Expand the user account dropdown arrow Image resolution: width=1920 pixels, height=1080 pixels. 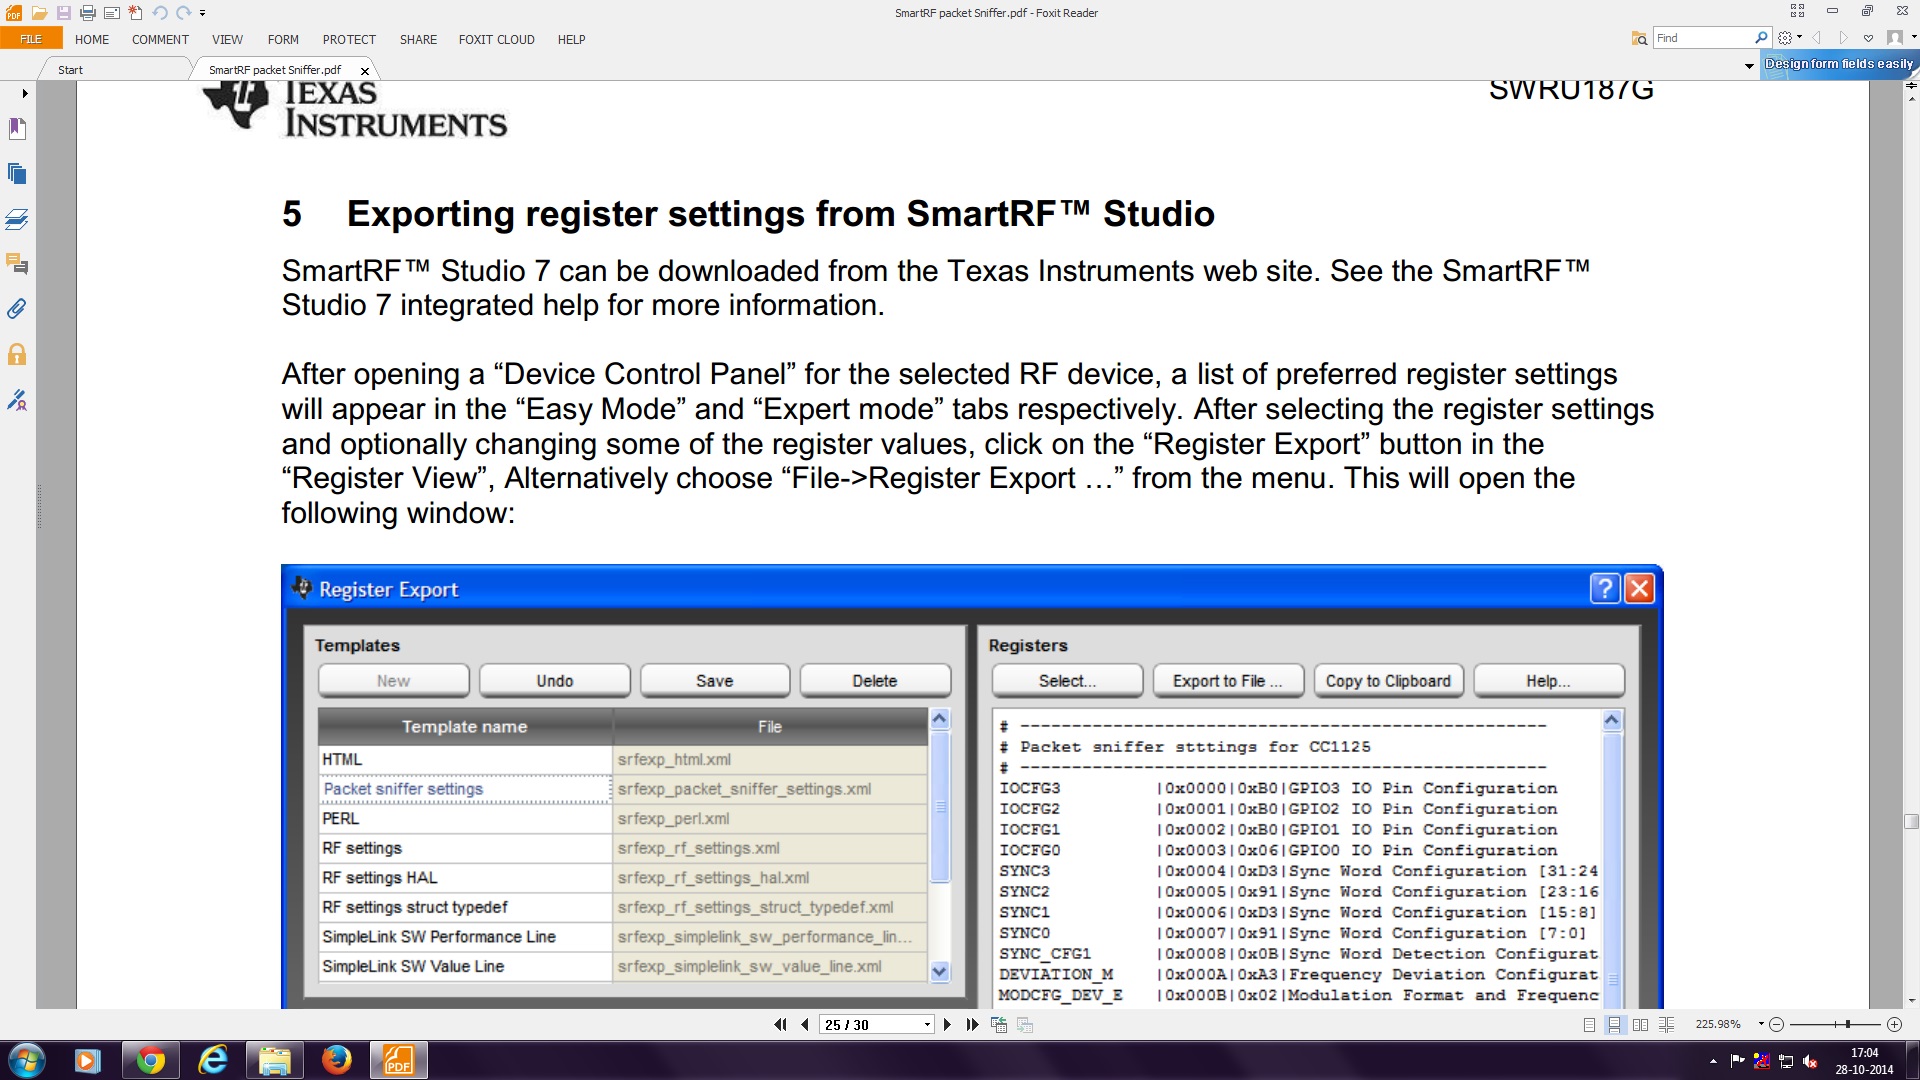coord(1913,38)
